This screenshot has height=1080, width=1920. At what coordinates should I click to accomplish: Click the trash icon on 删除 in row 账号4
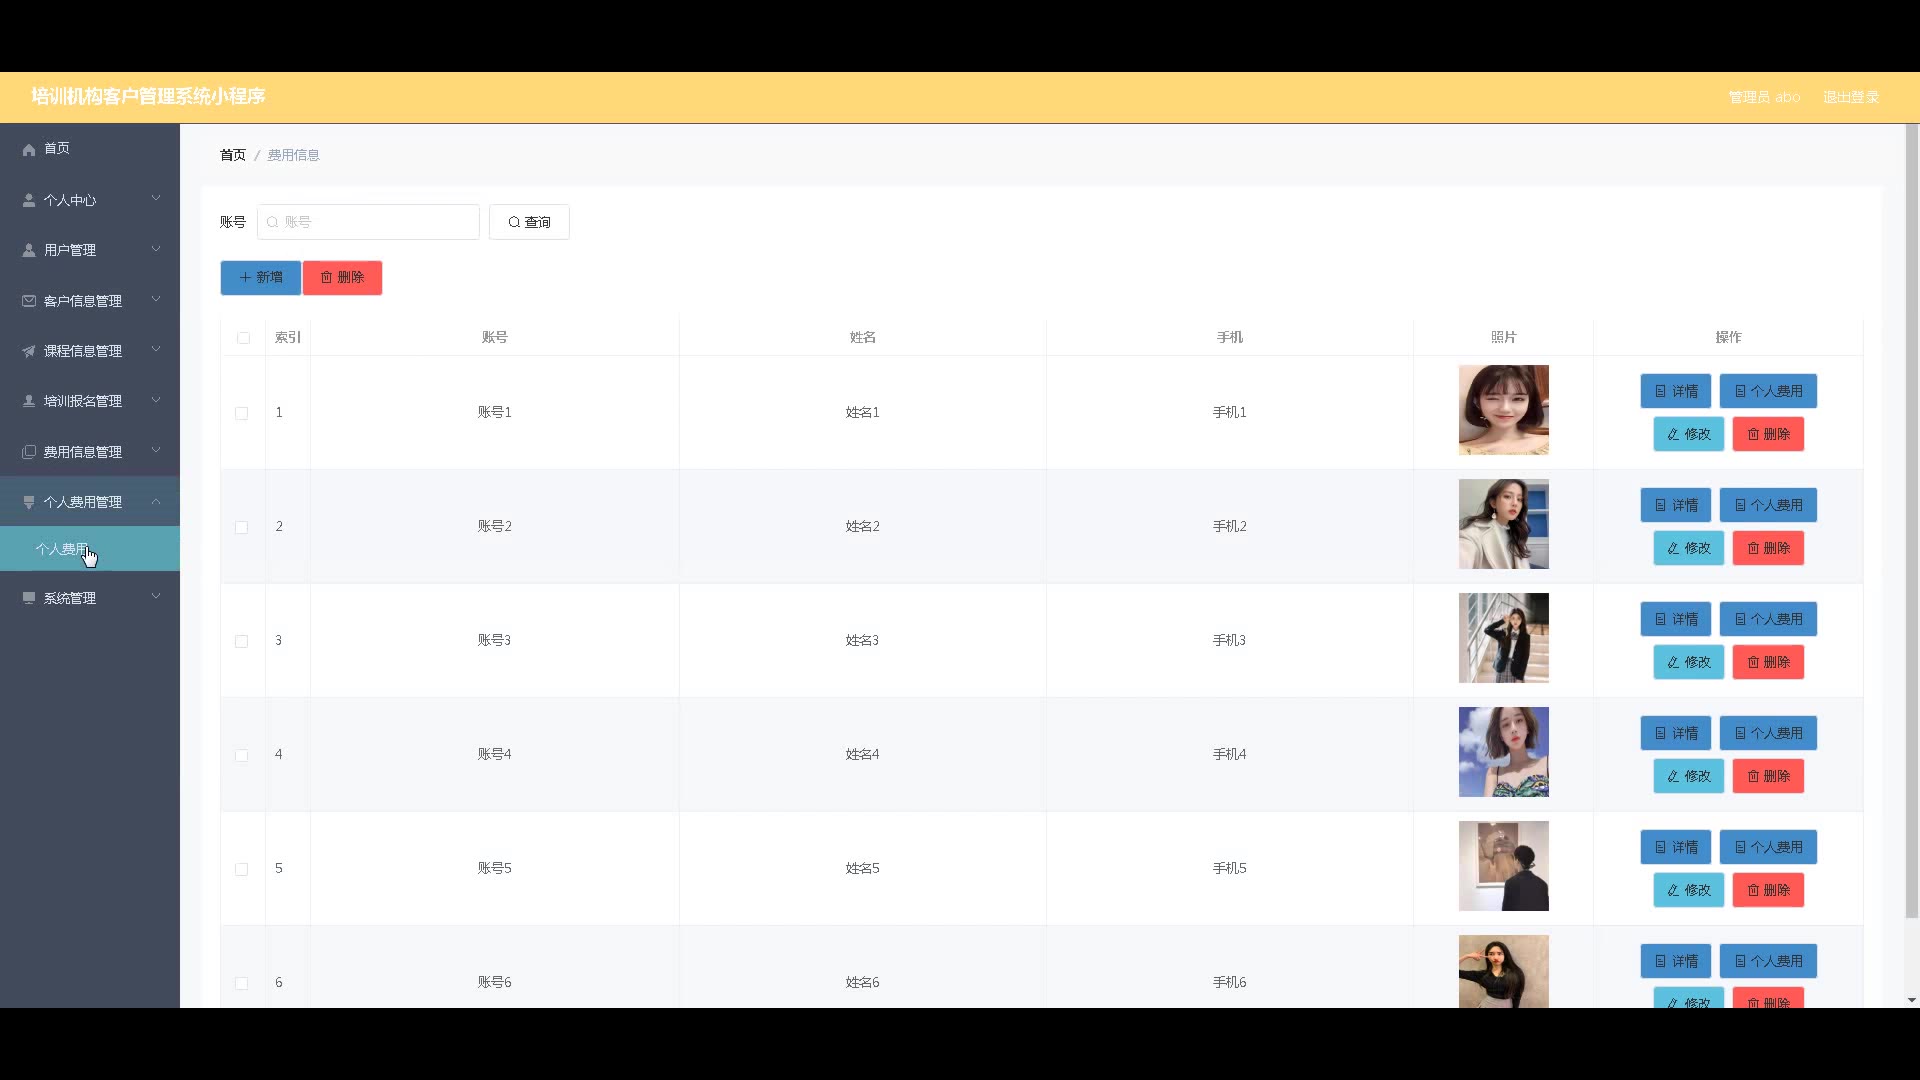click(1753, 776)
